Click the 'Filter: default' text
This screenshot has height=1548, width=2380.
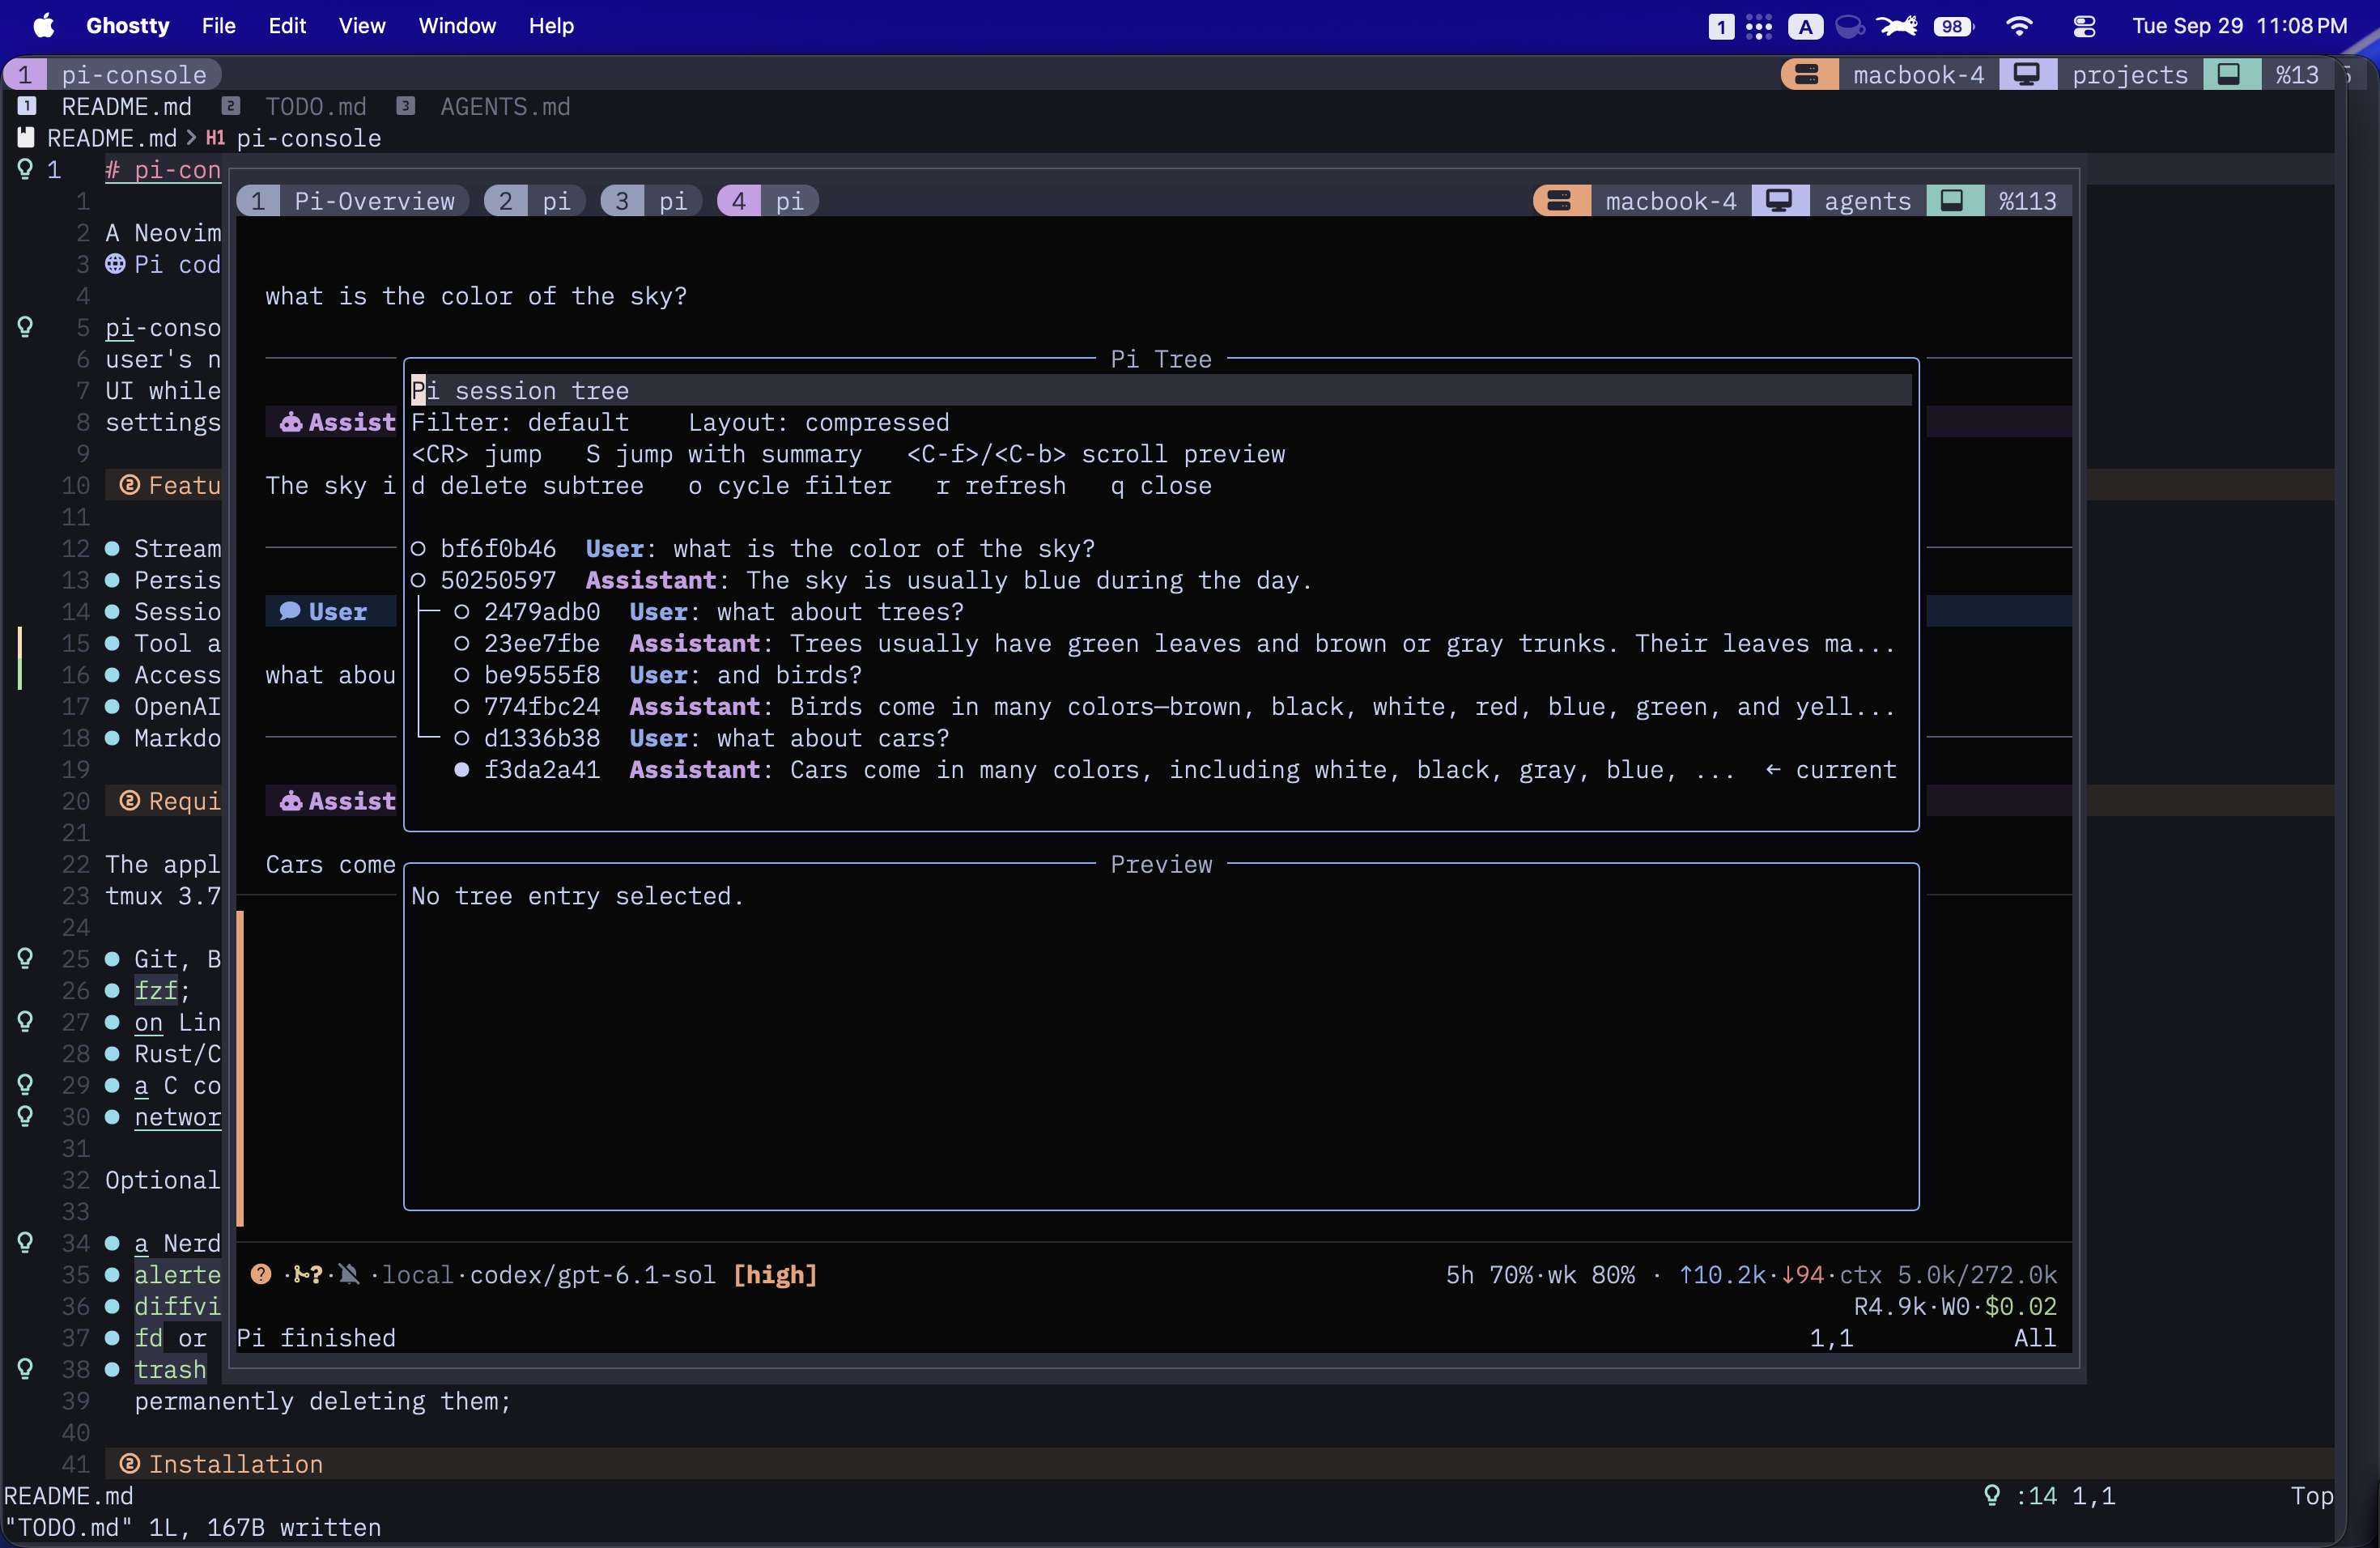coord(520,422)
